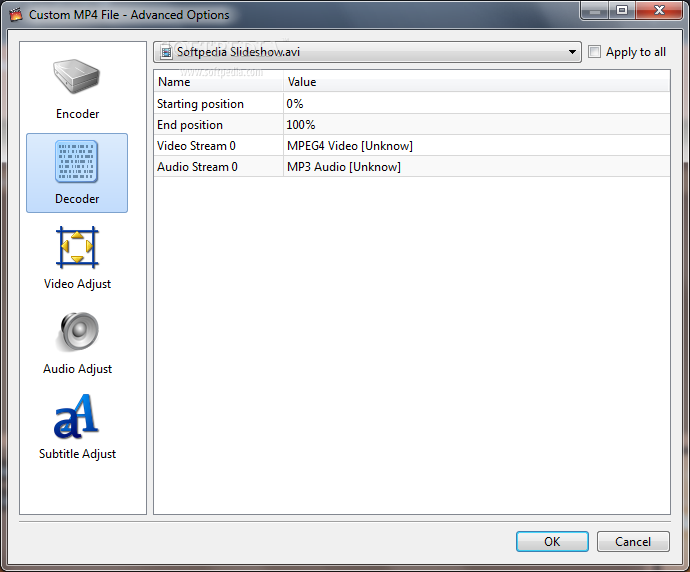Open the Encoder settings section
This screenshot has height=572, width=690.
tap(77, 90)
